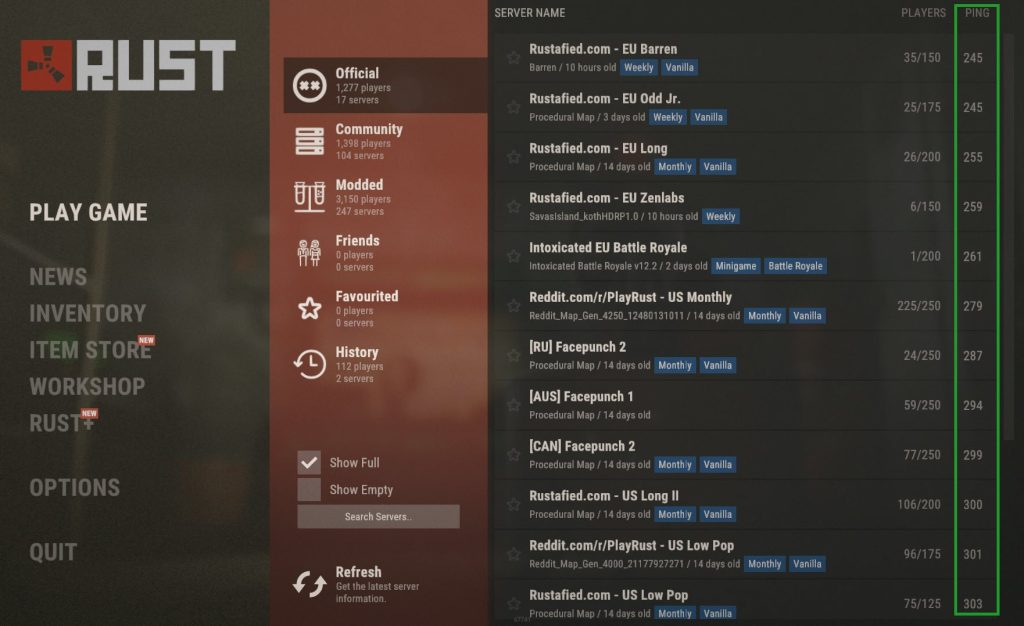The height and width of the screenshot is (626, 1024).
Task: Open the Friends servers people icon
Action: [x=310, y=253]
